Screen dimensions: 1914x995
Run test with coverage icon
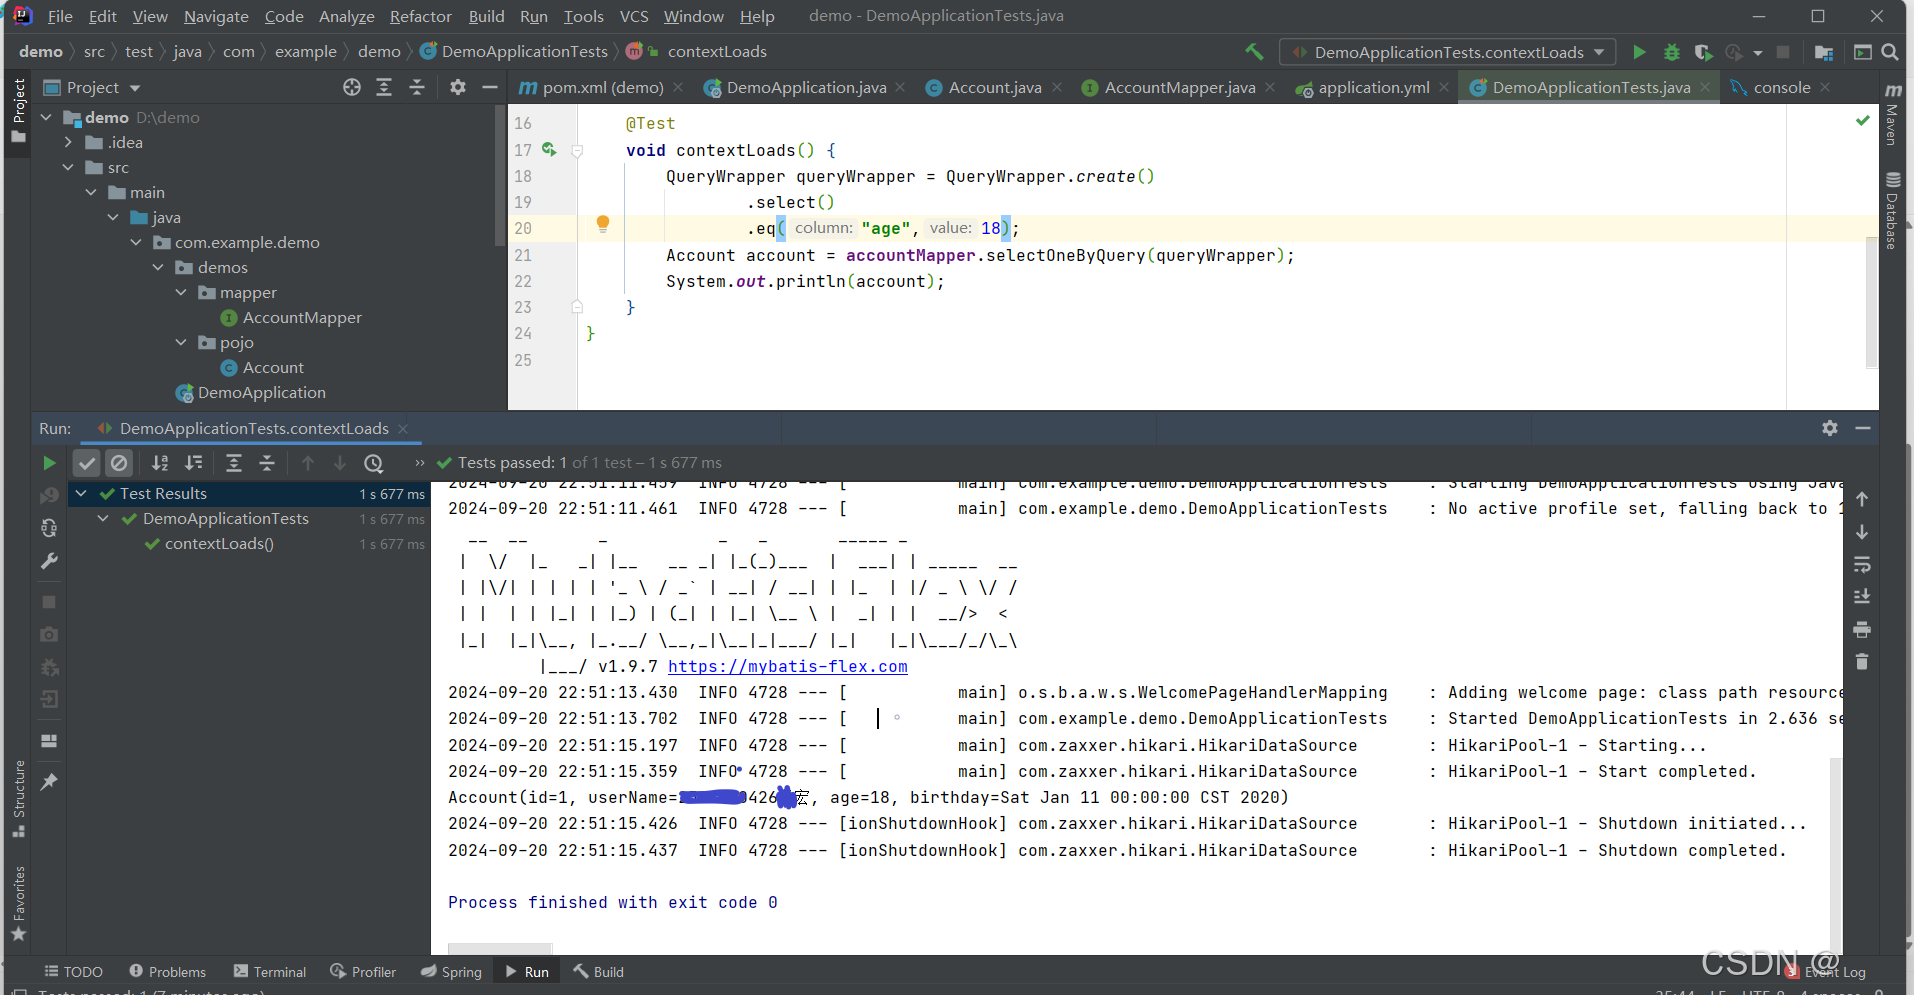point(1703,52)
